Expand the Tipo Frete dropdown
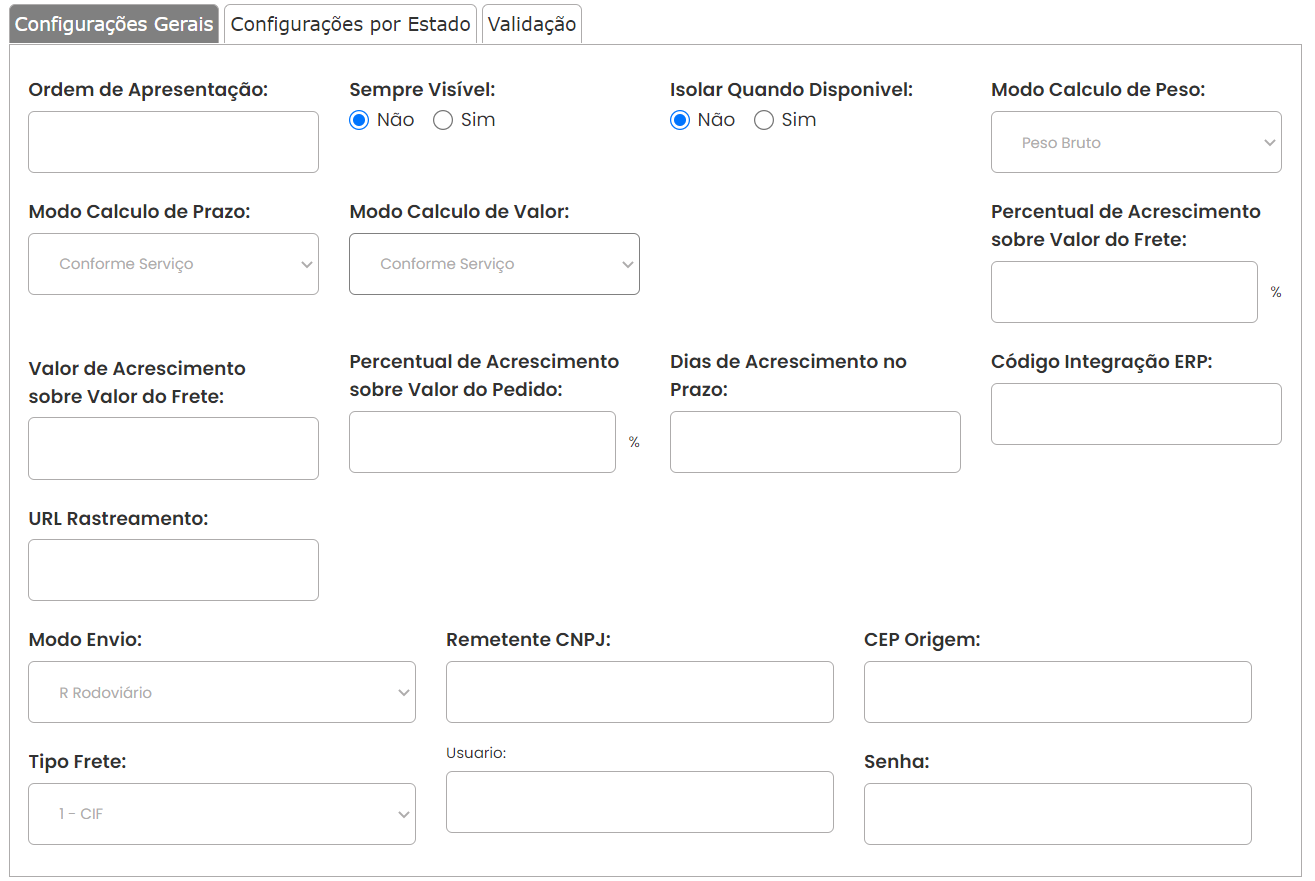The height and width of the screenshot is (881, 1315). pos(222,814)
